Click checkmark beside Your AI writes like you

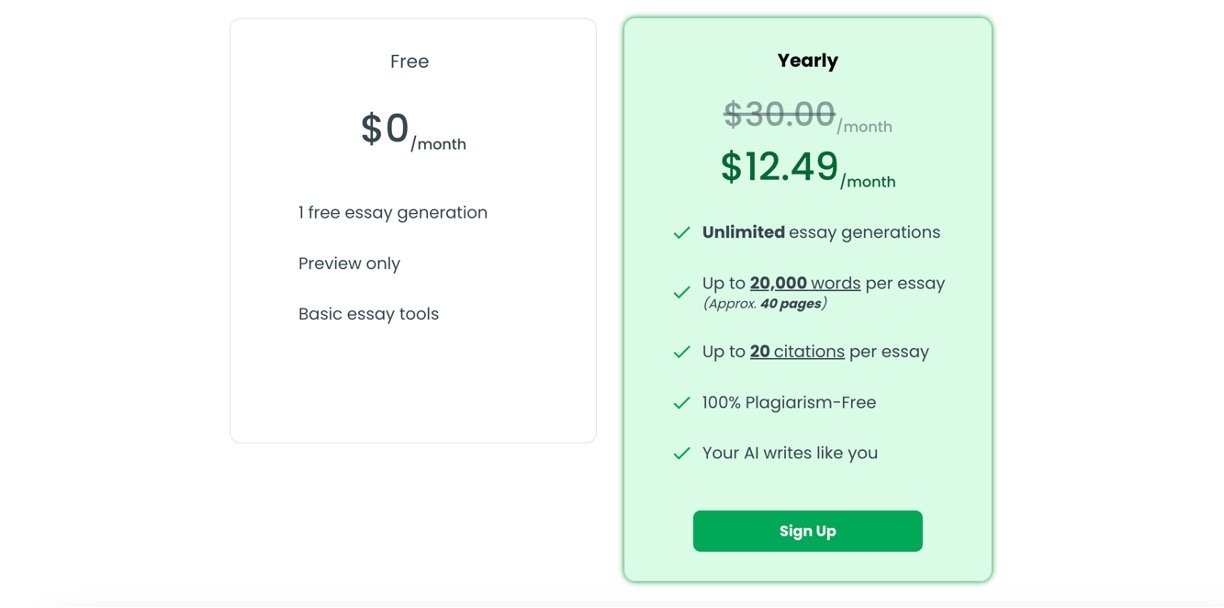point(682,453)
